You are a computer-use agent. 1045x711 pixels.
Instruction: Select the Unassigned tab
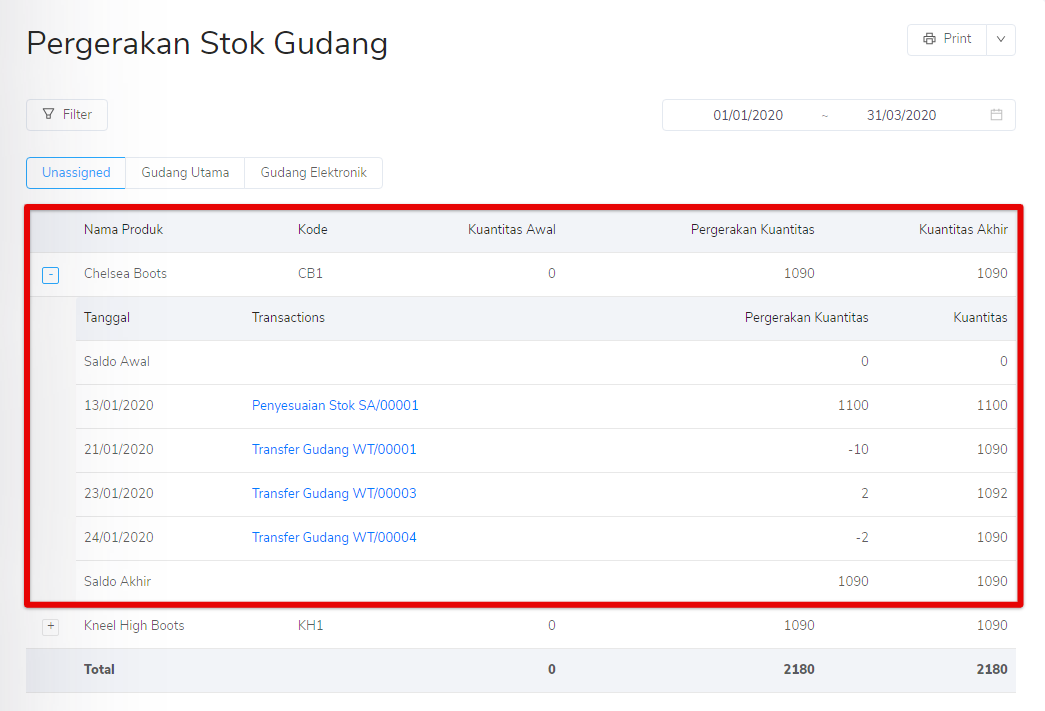(75, 172)
